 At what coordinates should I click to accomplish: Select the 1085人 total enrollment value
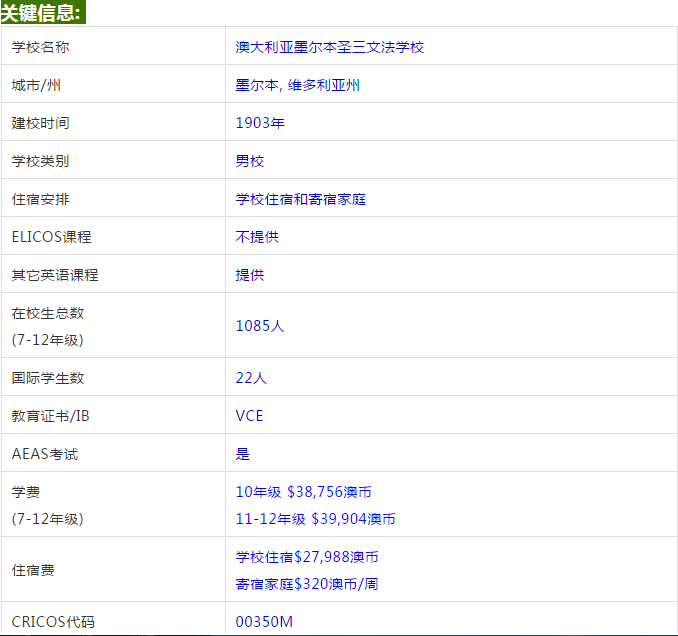click(x=260, y=325)
